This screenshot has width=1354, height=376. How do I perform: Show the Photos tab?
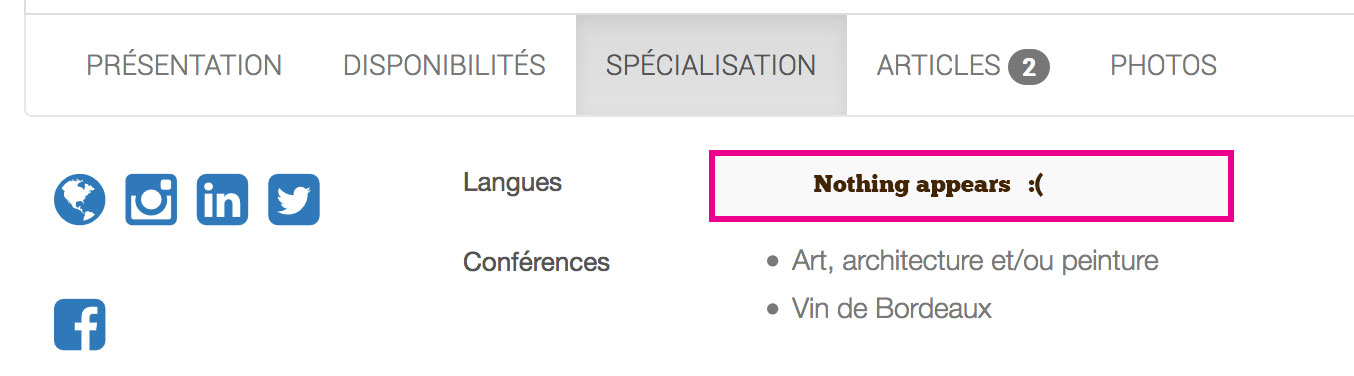pos(1163,66)
